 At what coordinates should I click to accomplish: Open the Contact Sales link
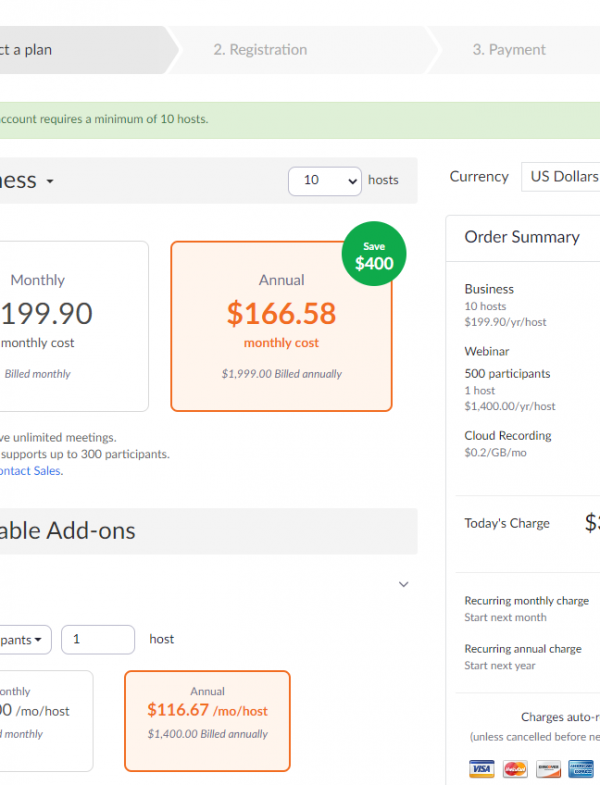31,471
